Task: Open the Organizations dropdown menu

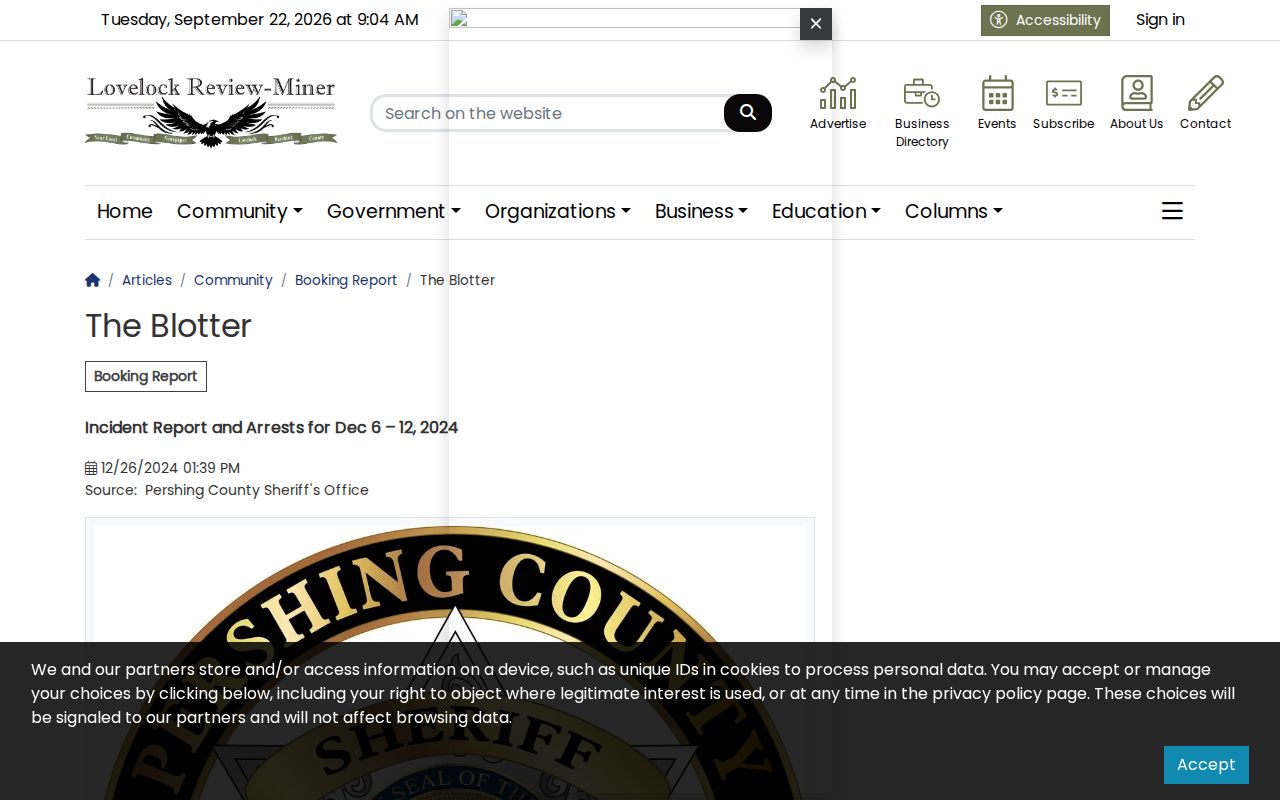Action: (558, 211)
